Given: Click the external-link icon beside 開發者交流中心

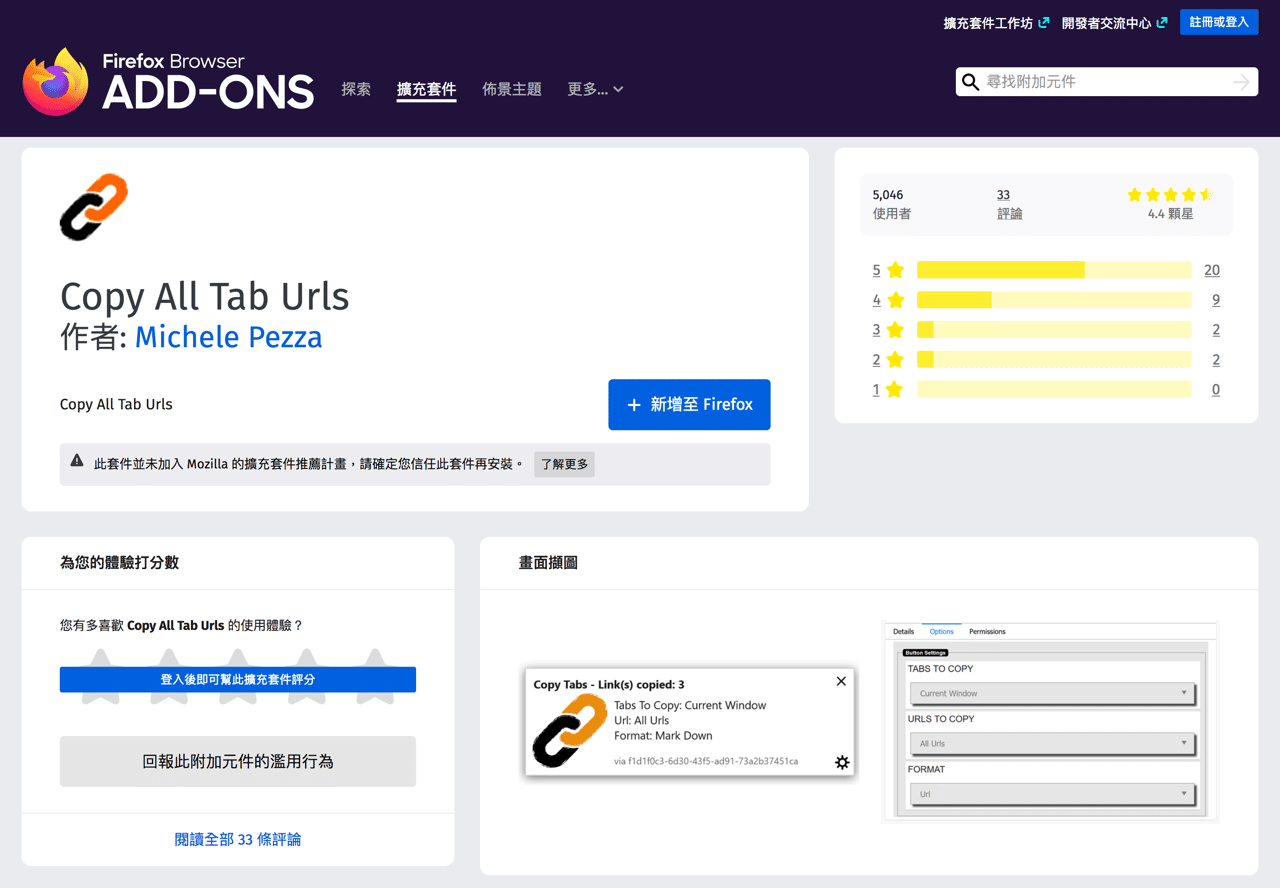Looking at the screenshot, I should 1160,21.
